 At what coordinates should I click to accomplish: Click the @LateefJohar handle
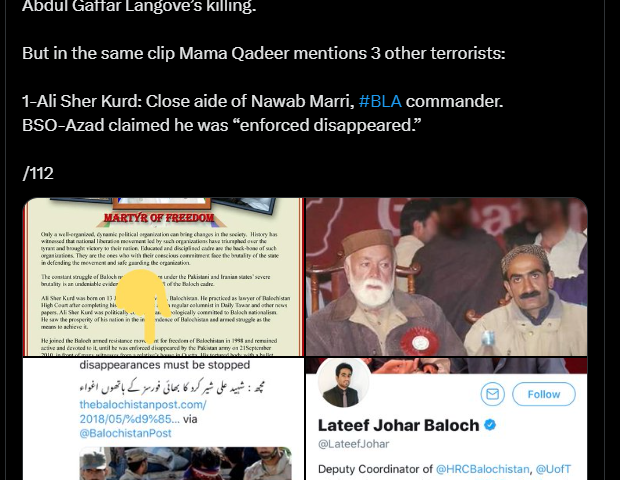pos(353,444)
